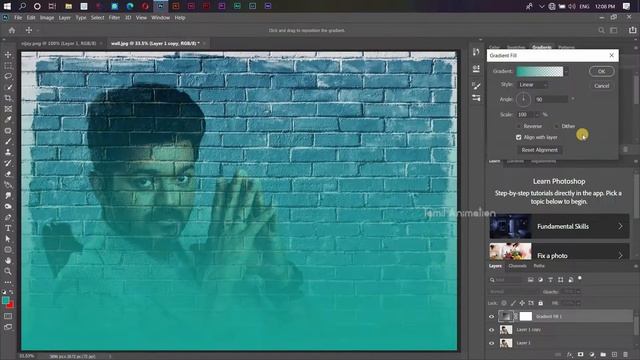Lock position icon in Layers panel
Image resolution: width=640 pixels, height=360 pixels.
pyautogui.click(x=522, y=303)
